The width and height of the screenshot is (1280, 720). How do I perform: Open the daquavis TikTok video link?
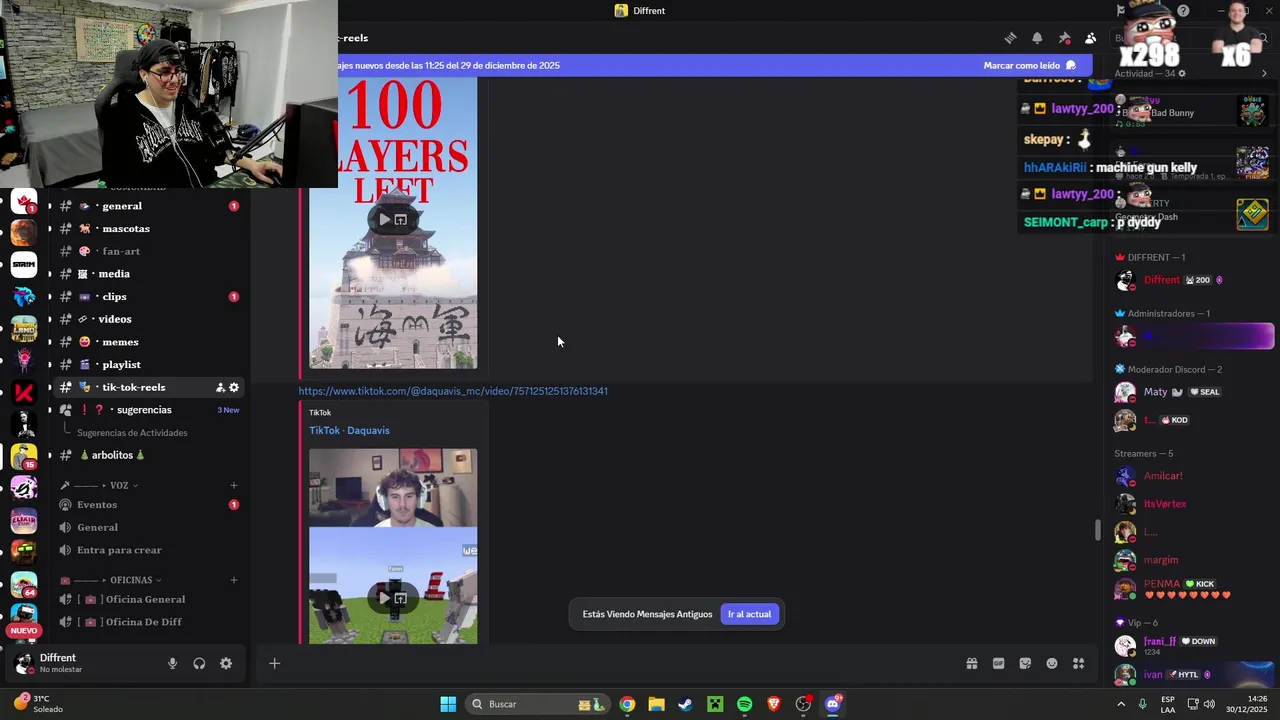click(x=453, y=391)
